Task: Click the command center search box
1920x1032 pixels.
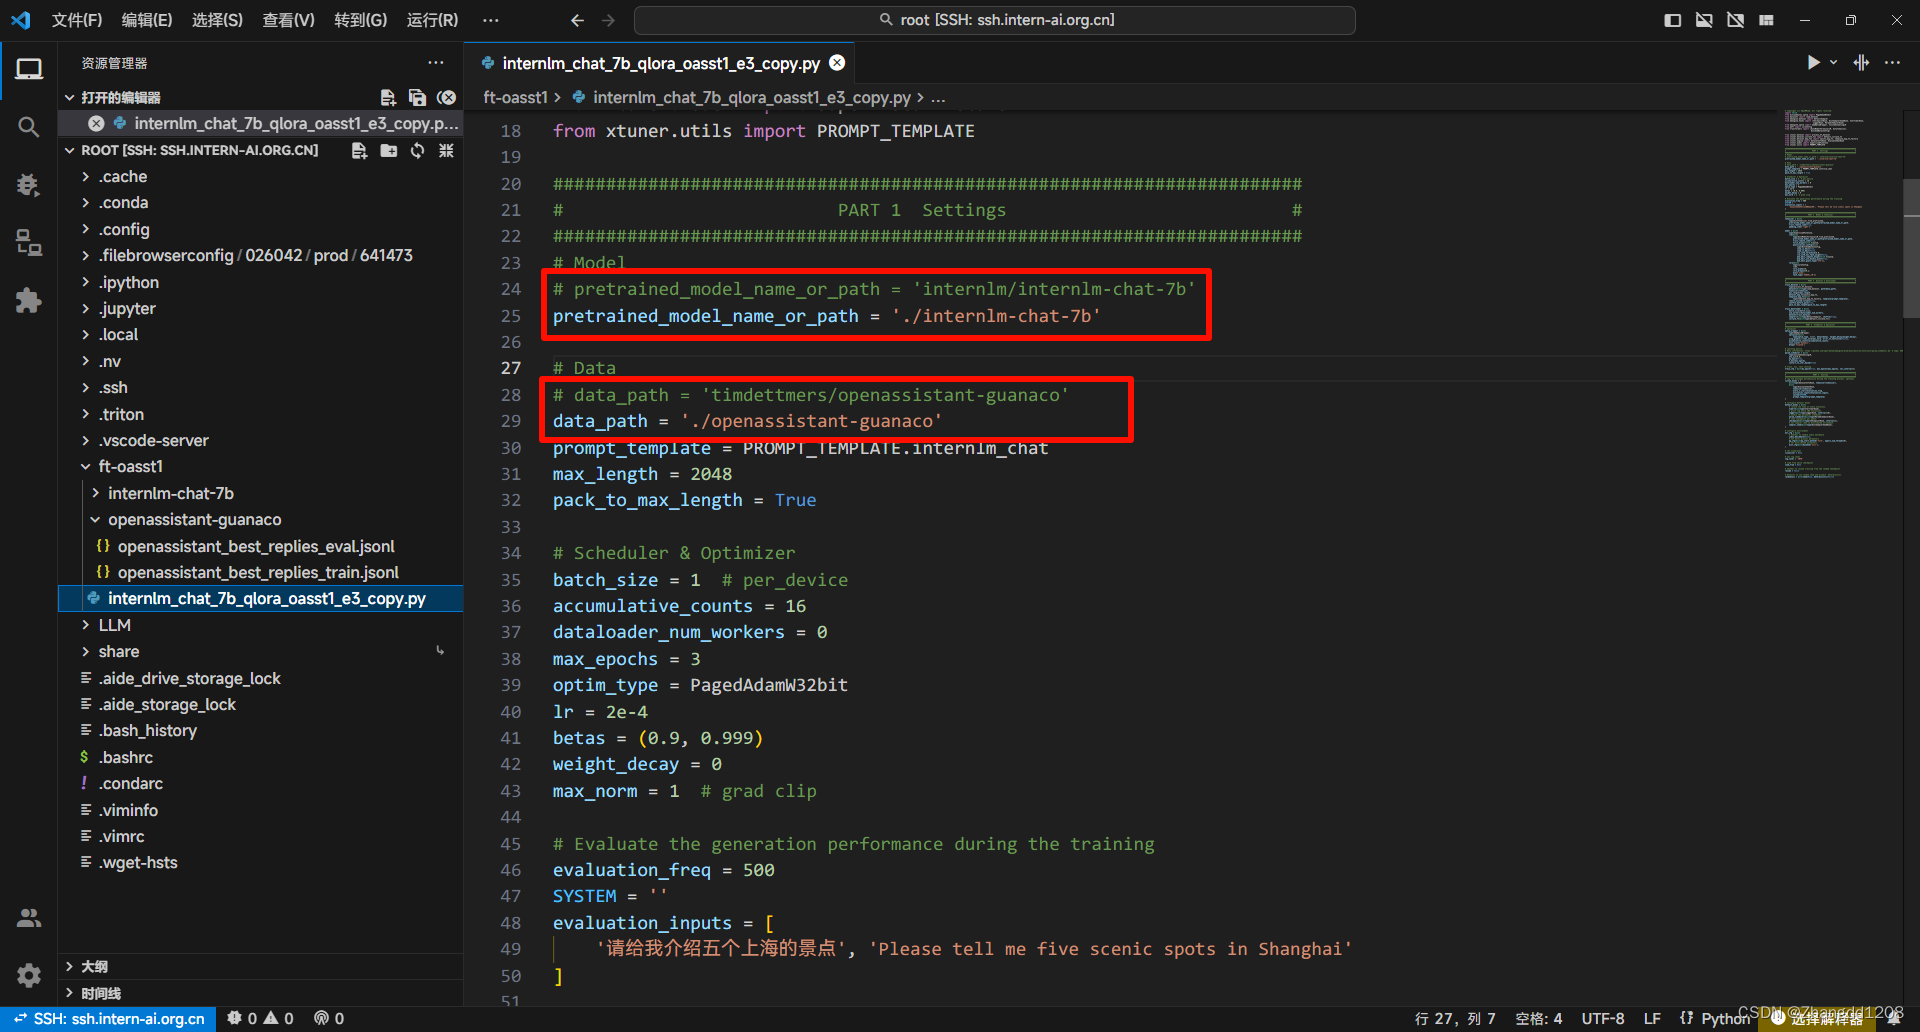Action: click(x=995, y=20)
